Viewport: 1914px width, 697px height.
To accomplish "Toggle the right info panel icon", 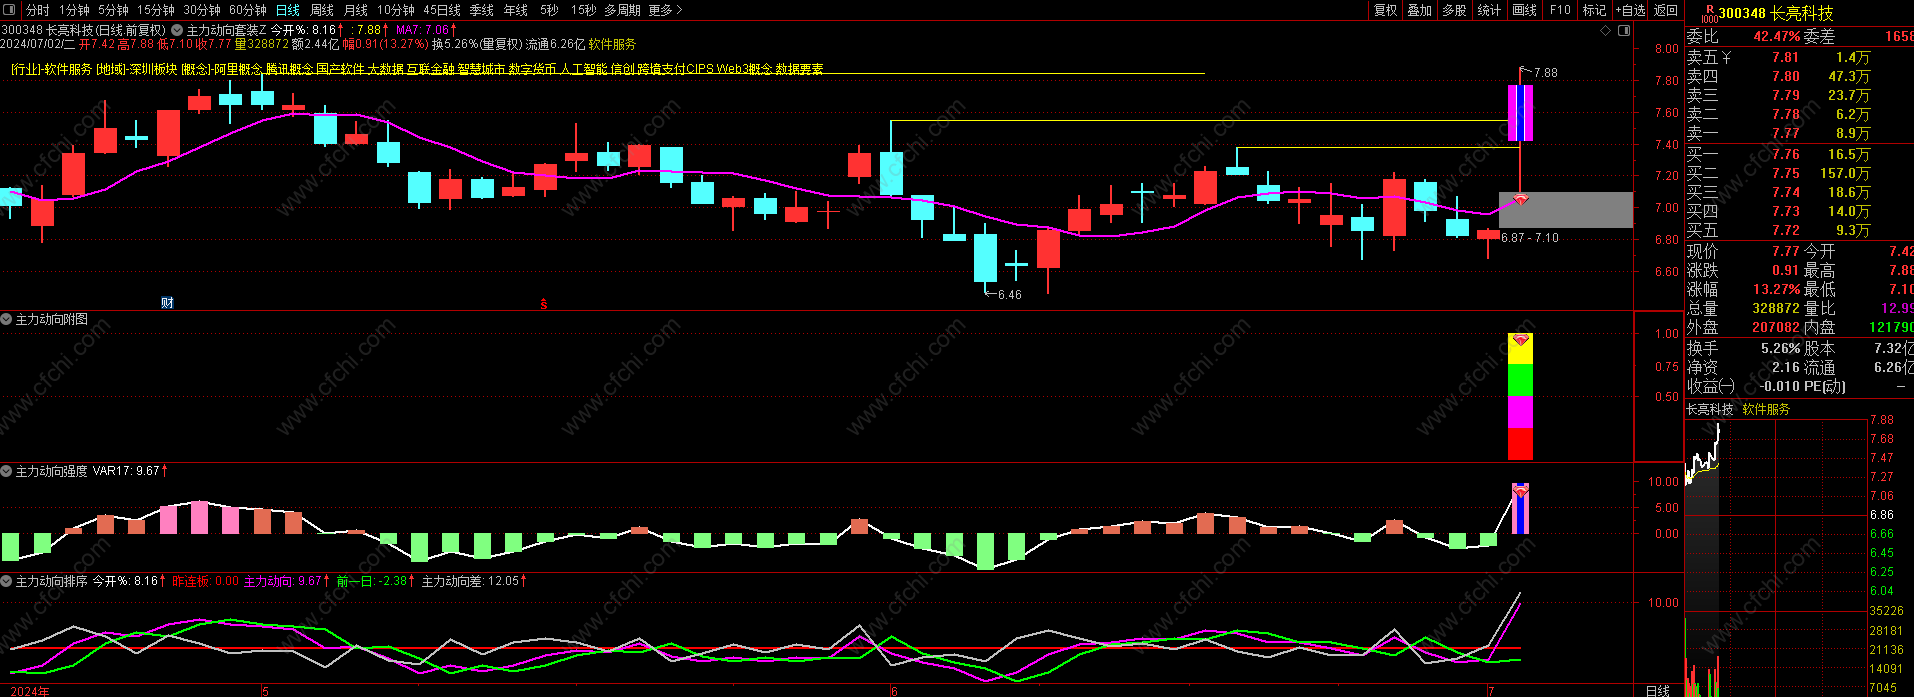I will click(1623, 31).
